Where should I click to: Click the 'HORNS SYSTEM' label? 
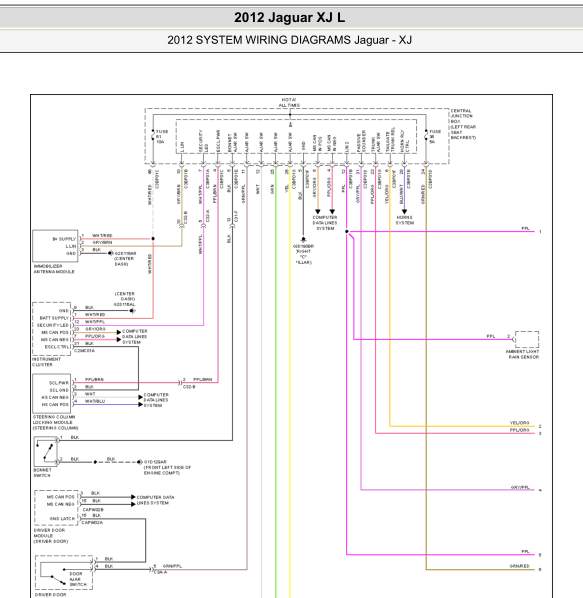point(405,220)
